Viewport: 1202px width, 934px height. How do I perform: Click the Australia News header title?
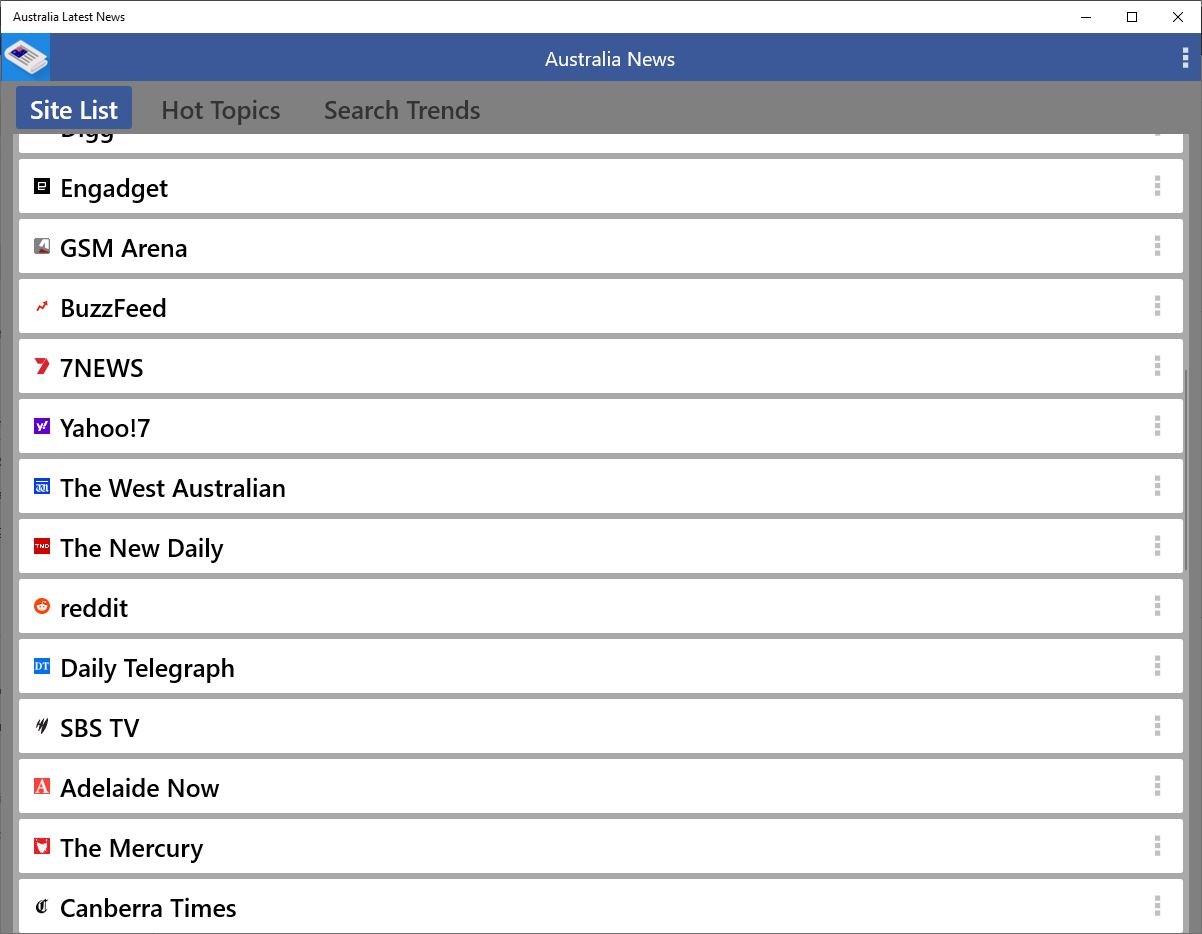[x=610, y=59]
